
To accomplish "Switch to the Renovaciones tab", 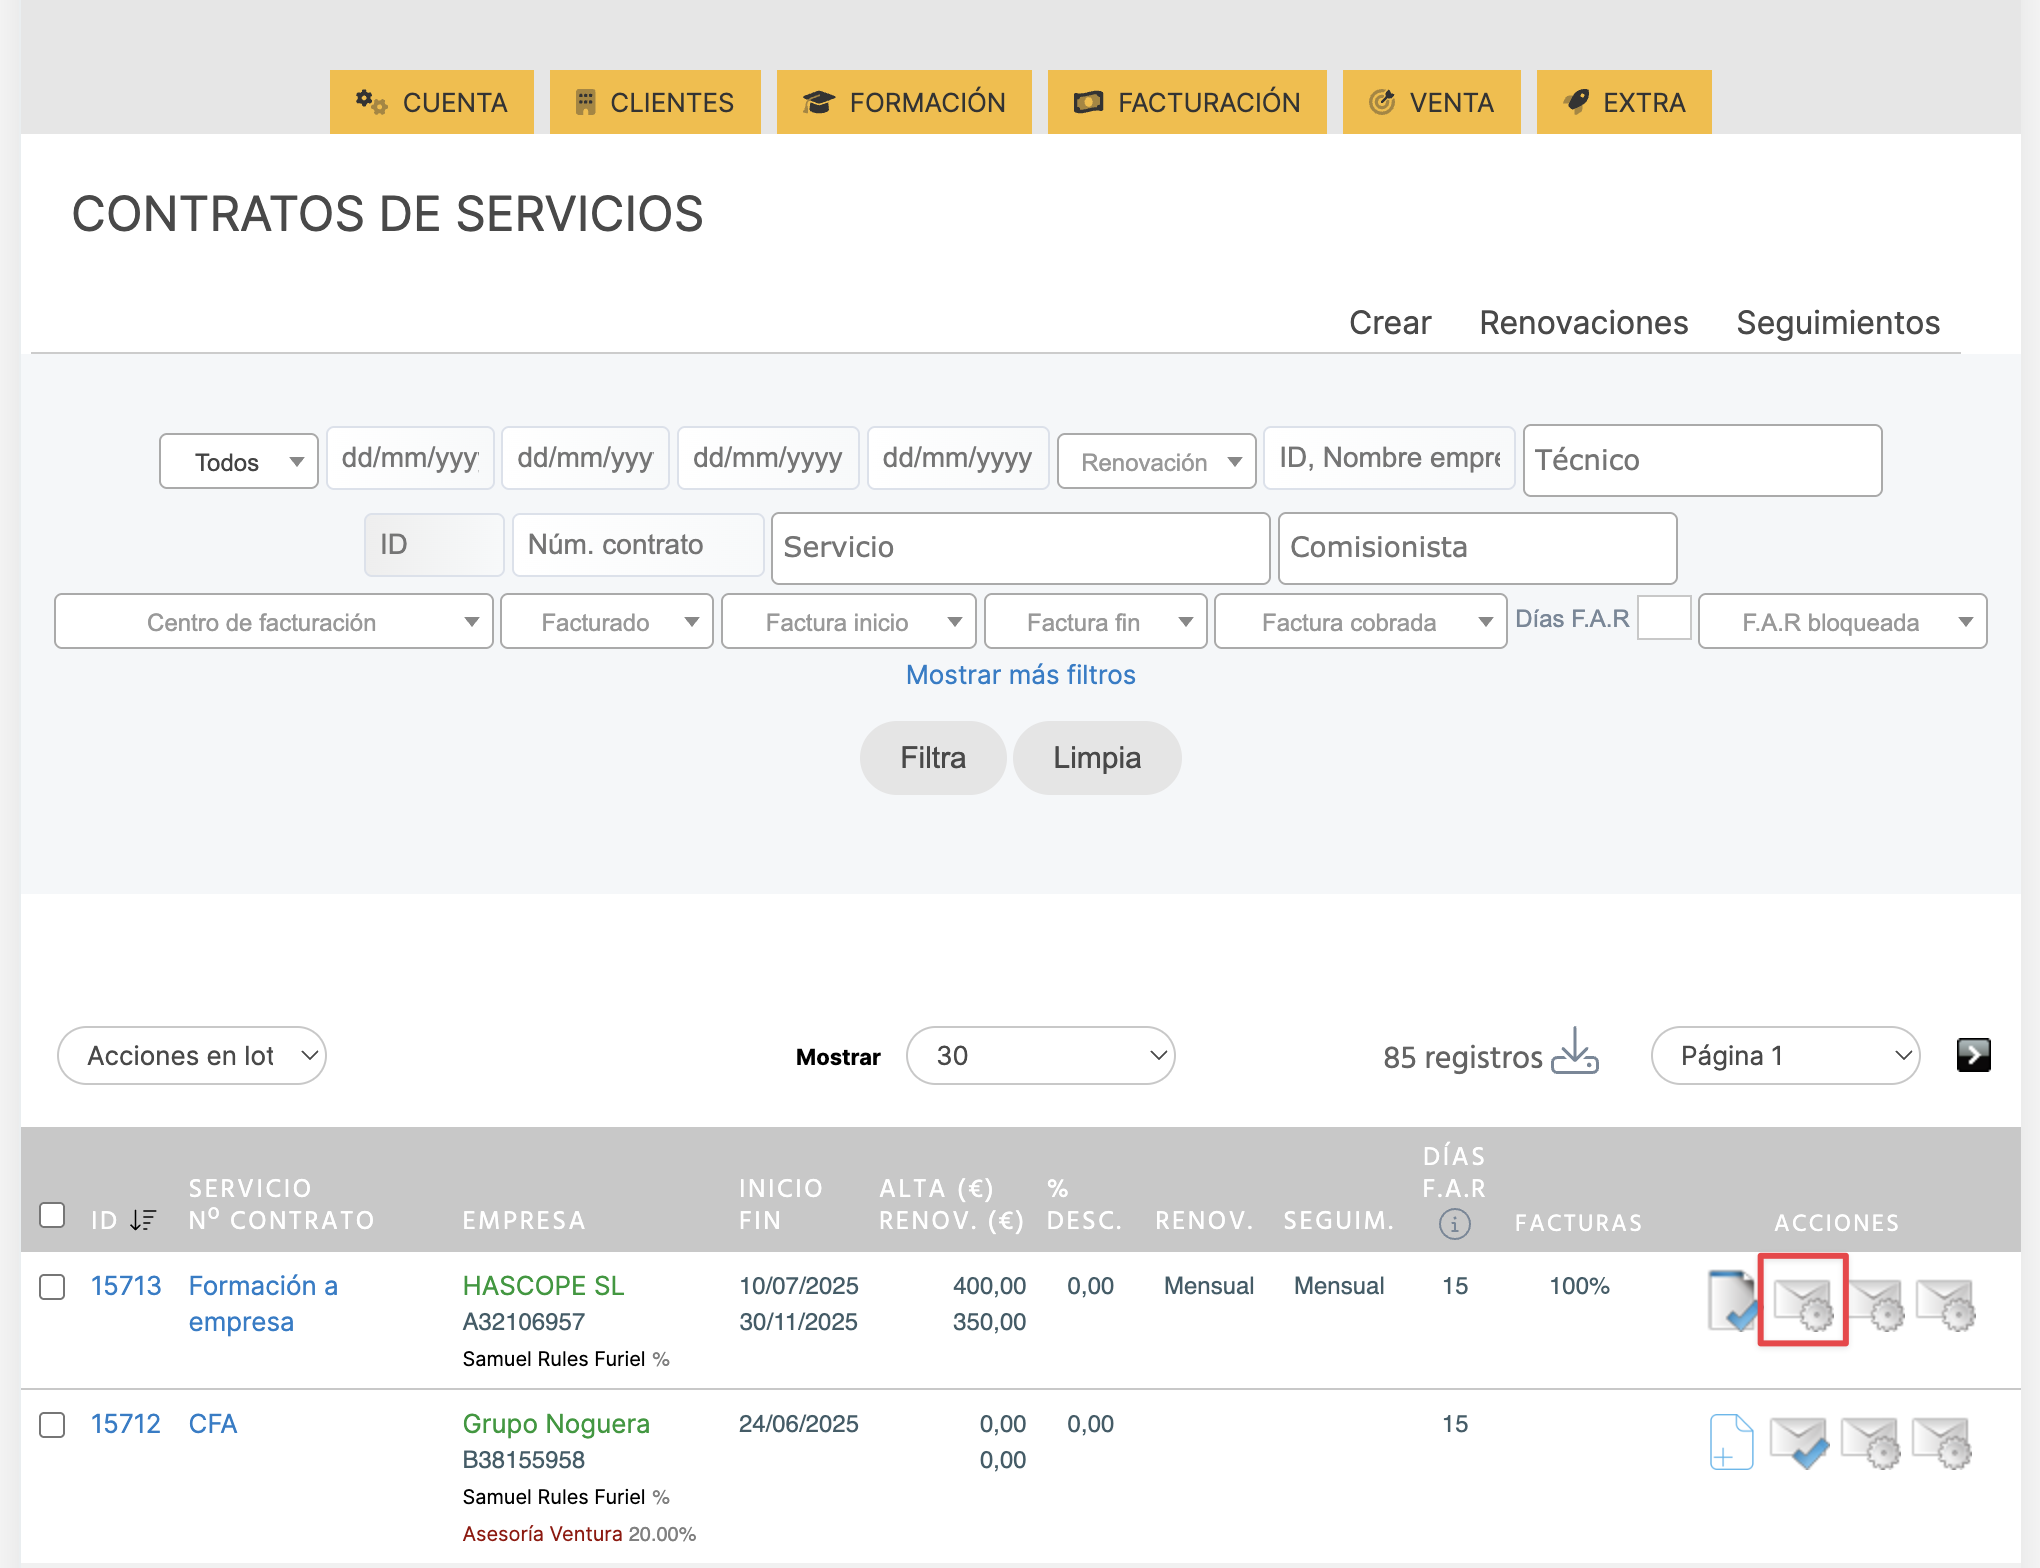I will coord(1583,323).
